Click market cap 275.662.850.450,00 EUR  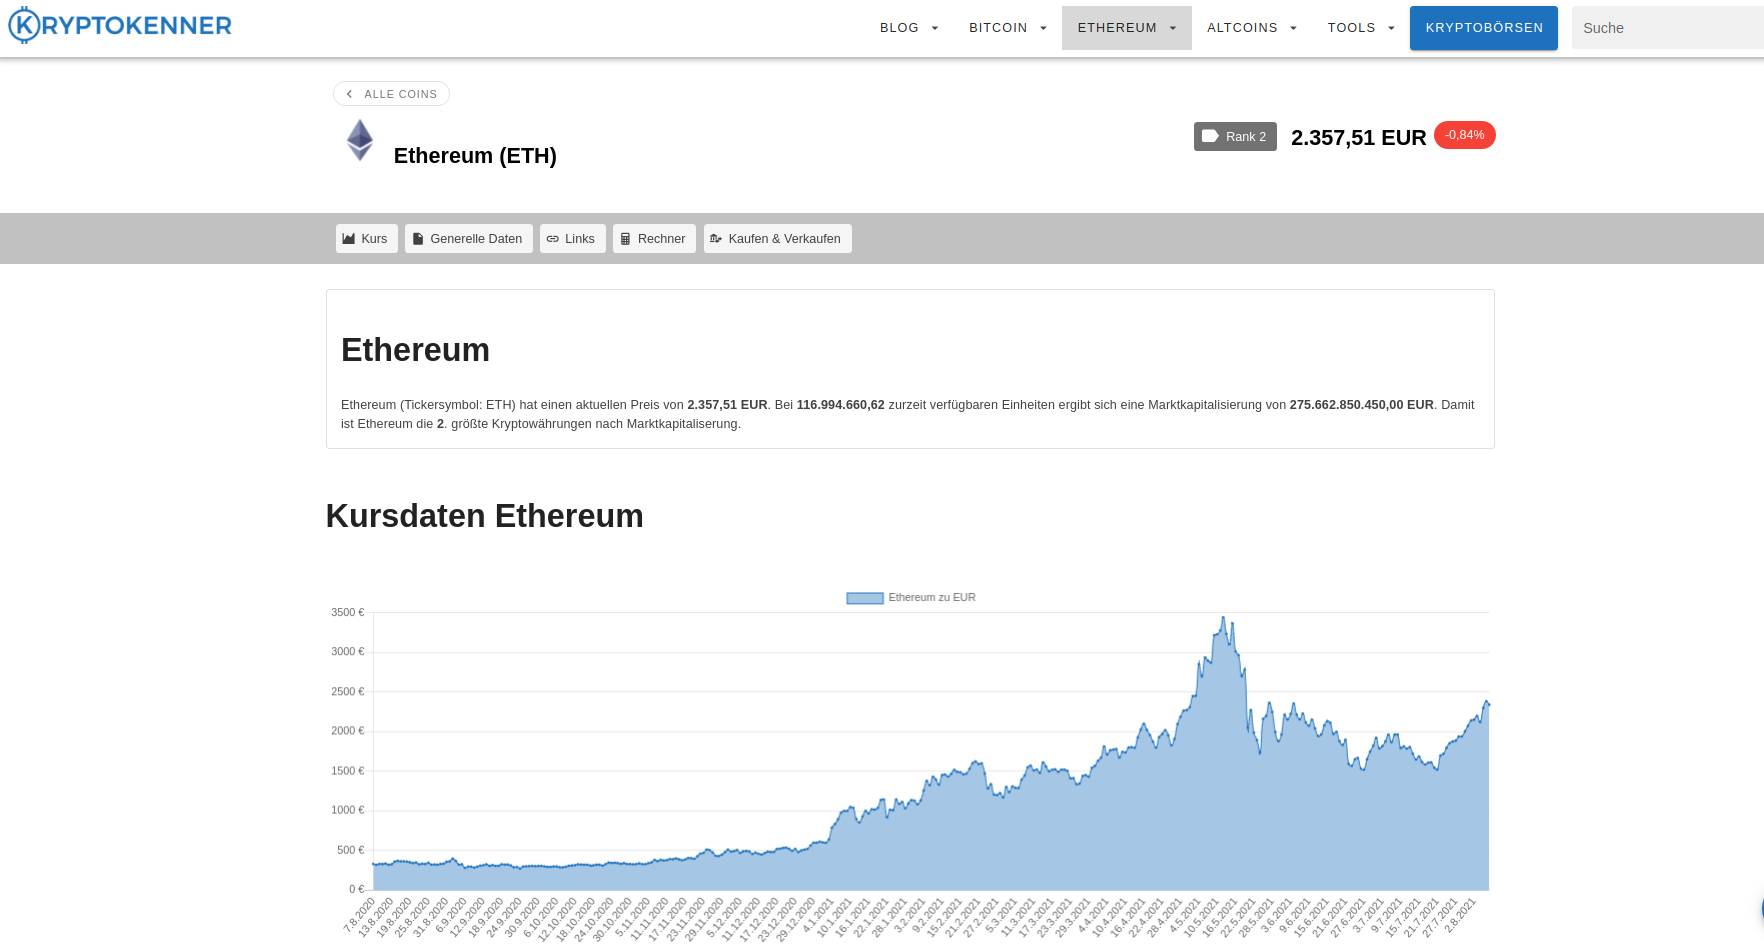[x=1362, y=405]
